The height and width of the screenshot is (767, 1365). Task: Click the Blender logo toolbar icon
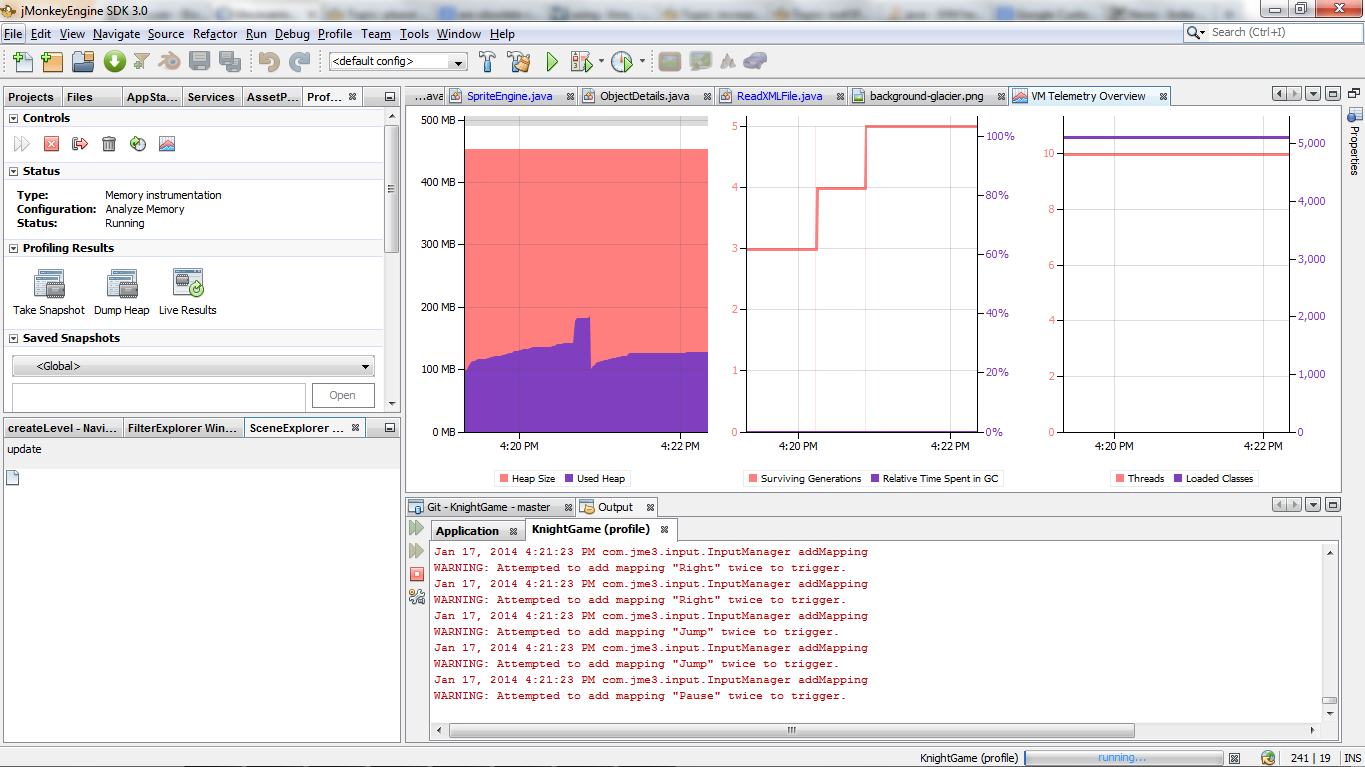[x=169, y=61]
